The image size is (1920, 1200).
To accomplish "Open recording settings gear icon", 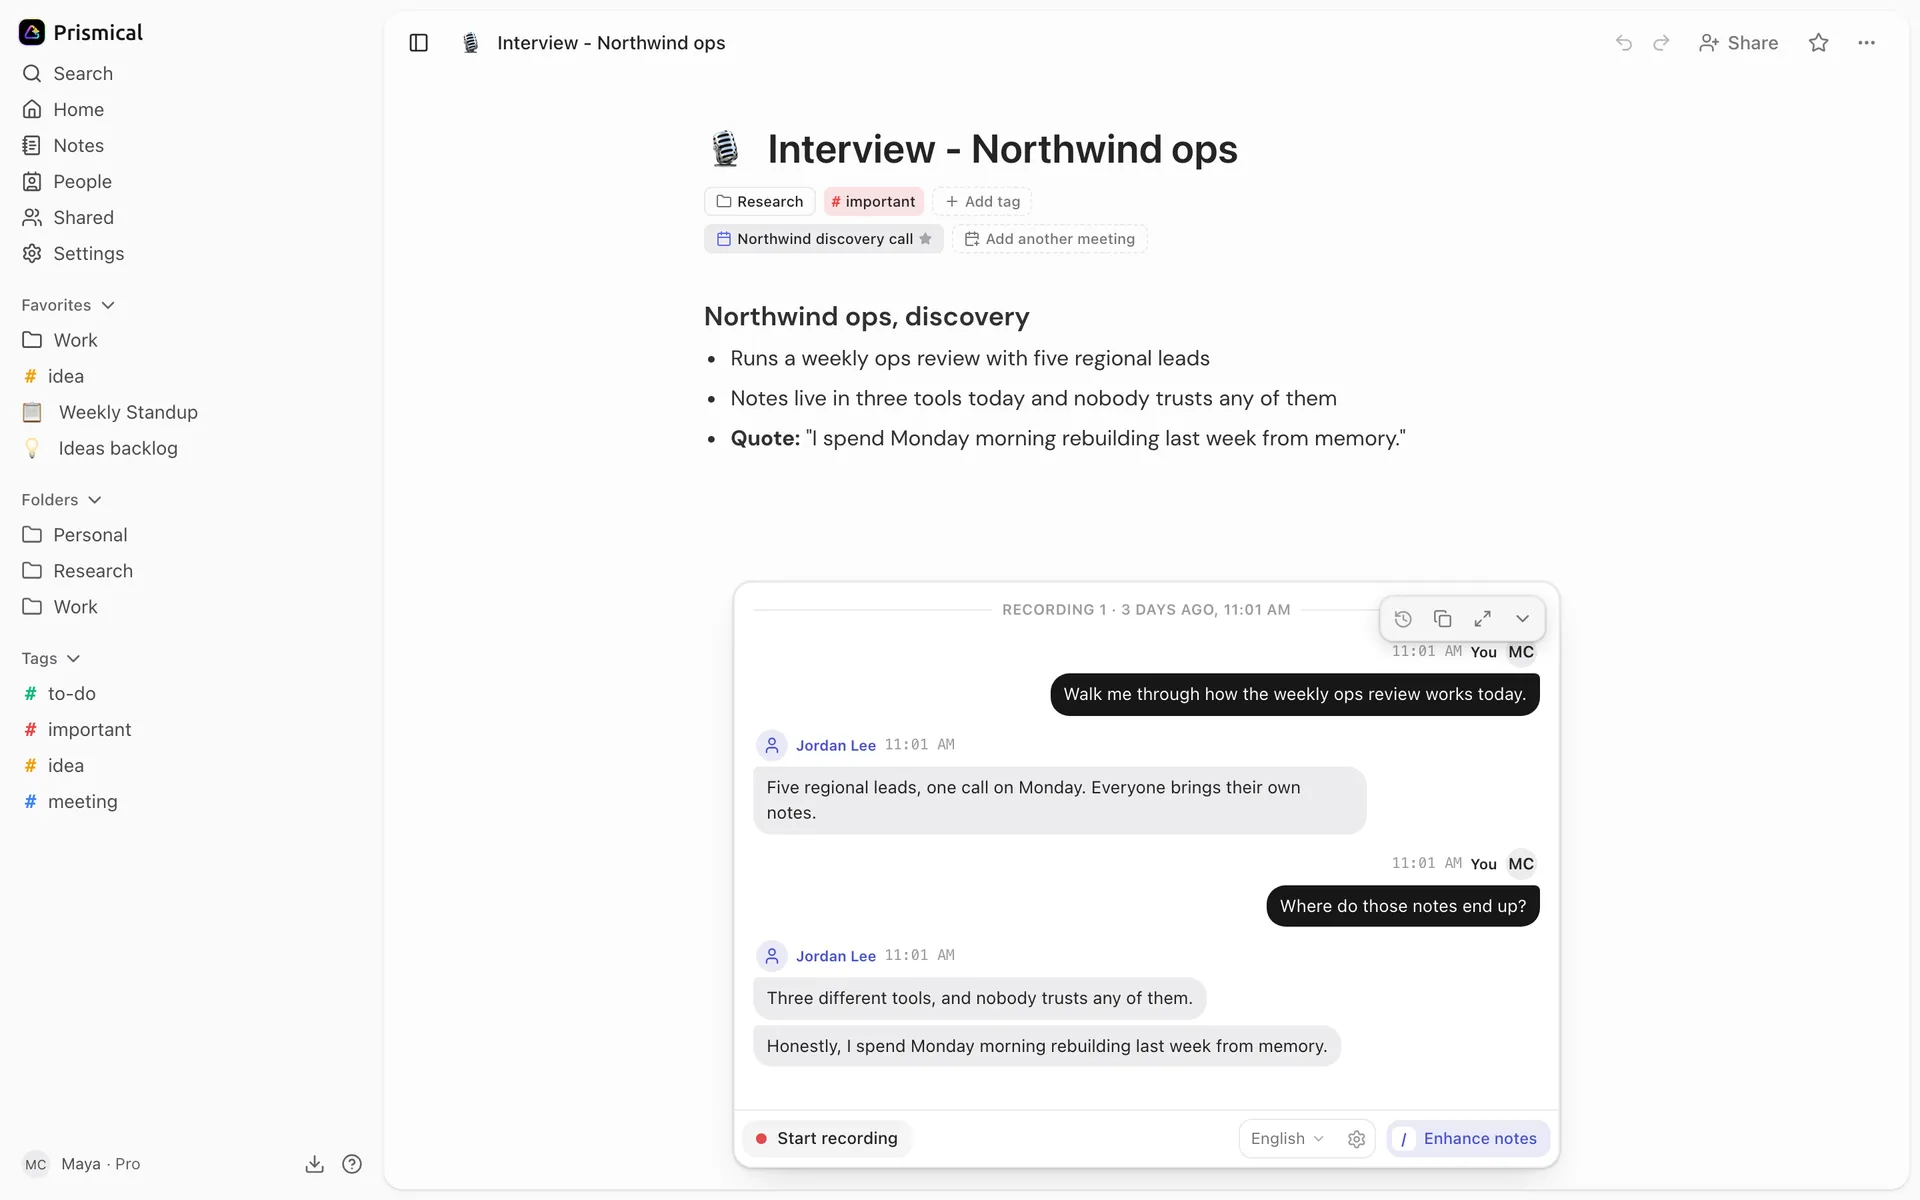I will tap(1357, 1139).
